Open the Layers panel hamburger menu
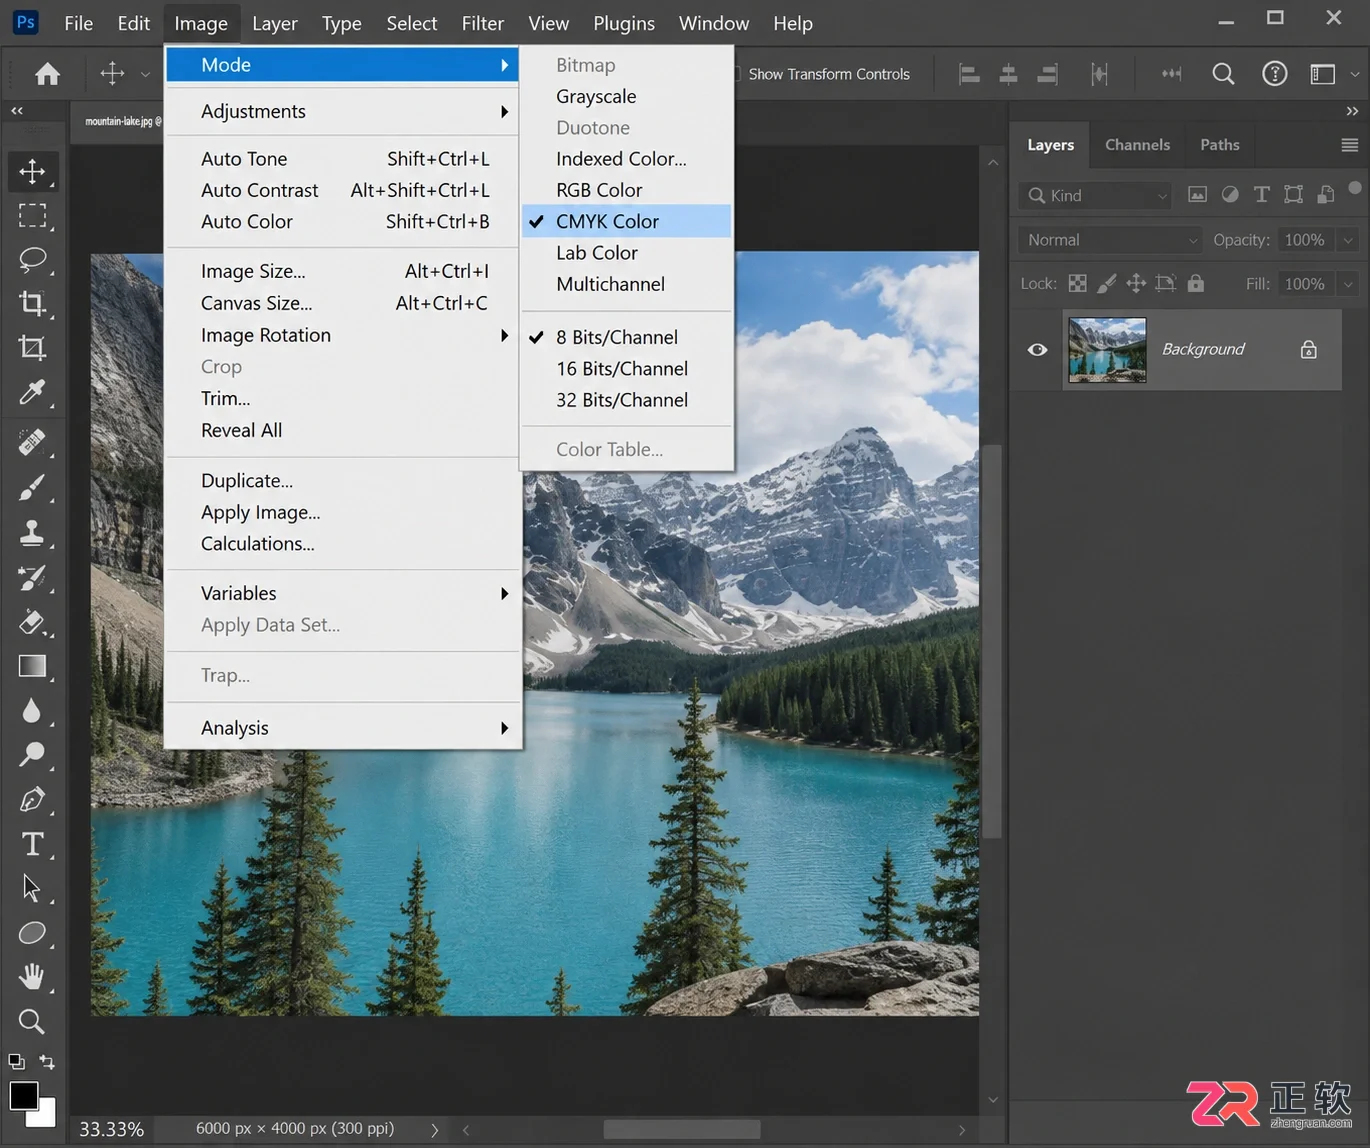1370x1148 pixels. point(1349,145)
